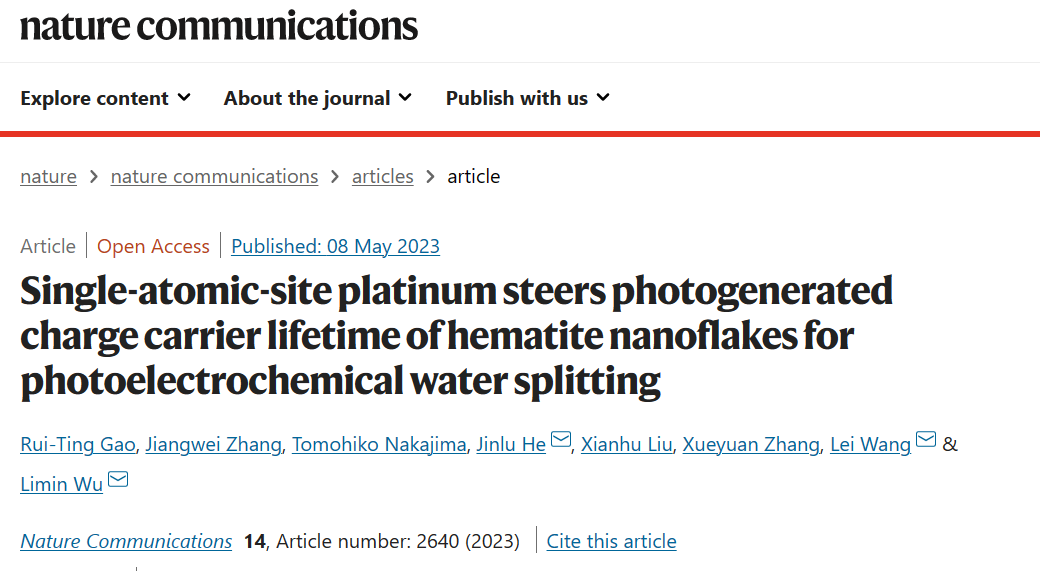Viewport: 1040px width, 571px height.
Task: Expand the Explore content menu
Action: (x=105, y=98)
